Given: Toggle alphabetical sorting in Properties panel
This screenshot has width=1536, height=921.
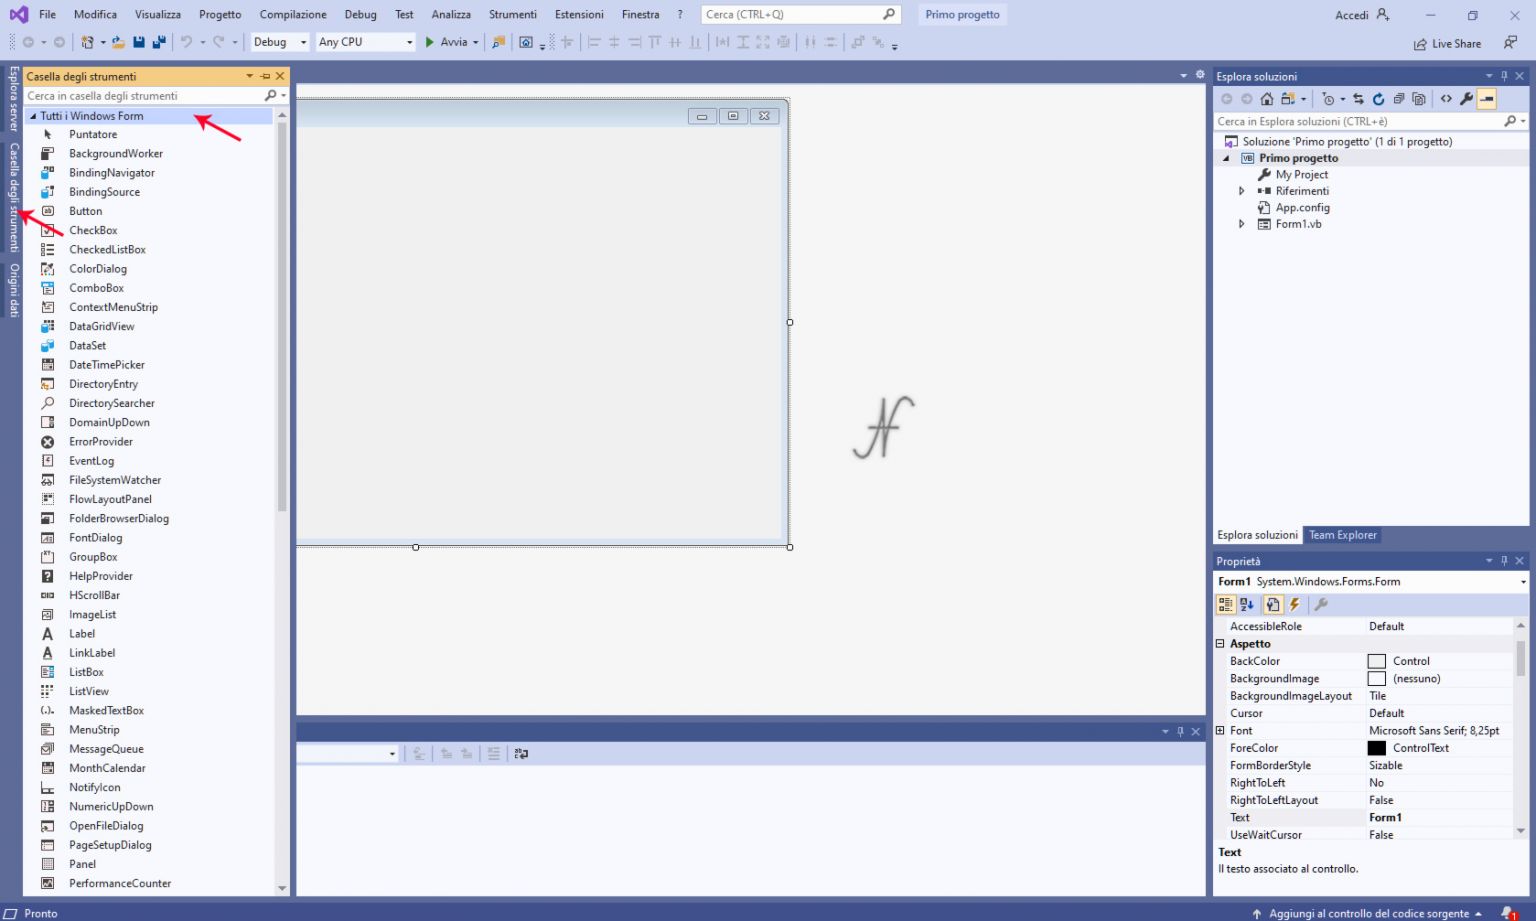Looking at the screenshot, I should pyautogui.click(x=1247, y=604).
